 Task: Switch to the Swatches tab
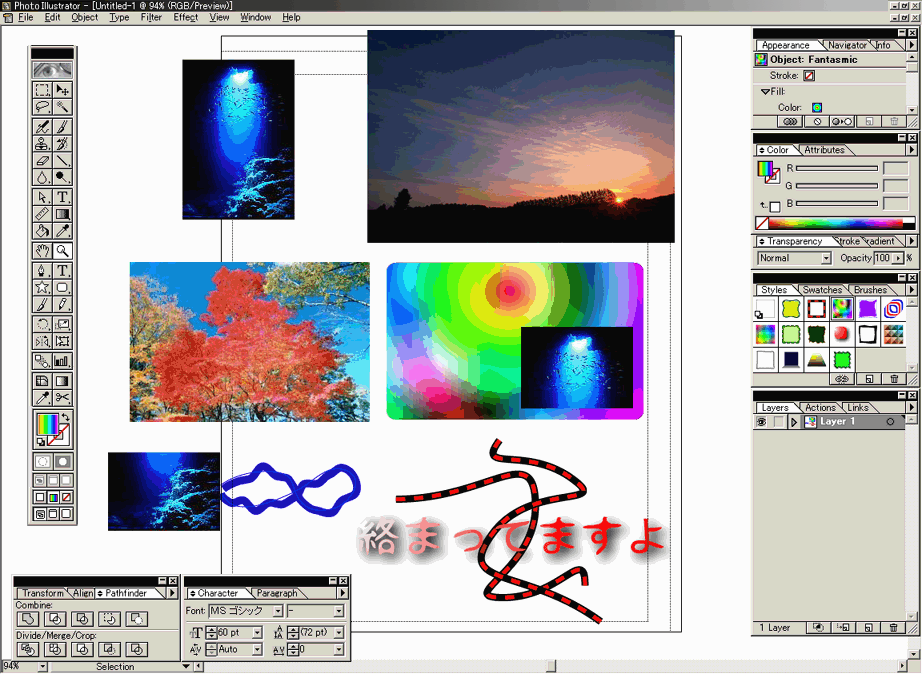[x=822, y=290]
